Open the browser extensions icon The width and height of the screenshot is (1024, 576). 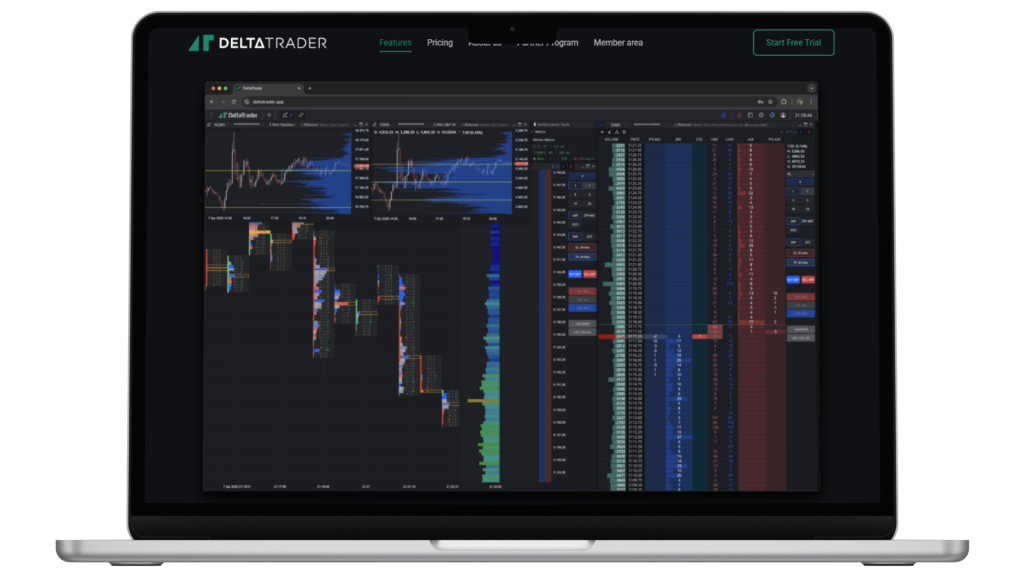pos(784,102)
